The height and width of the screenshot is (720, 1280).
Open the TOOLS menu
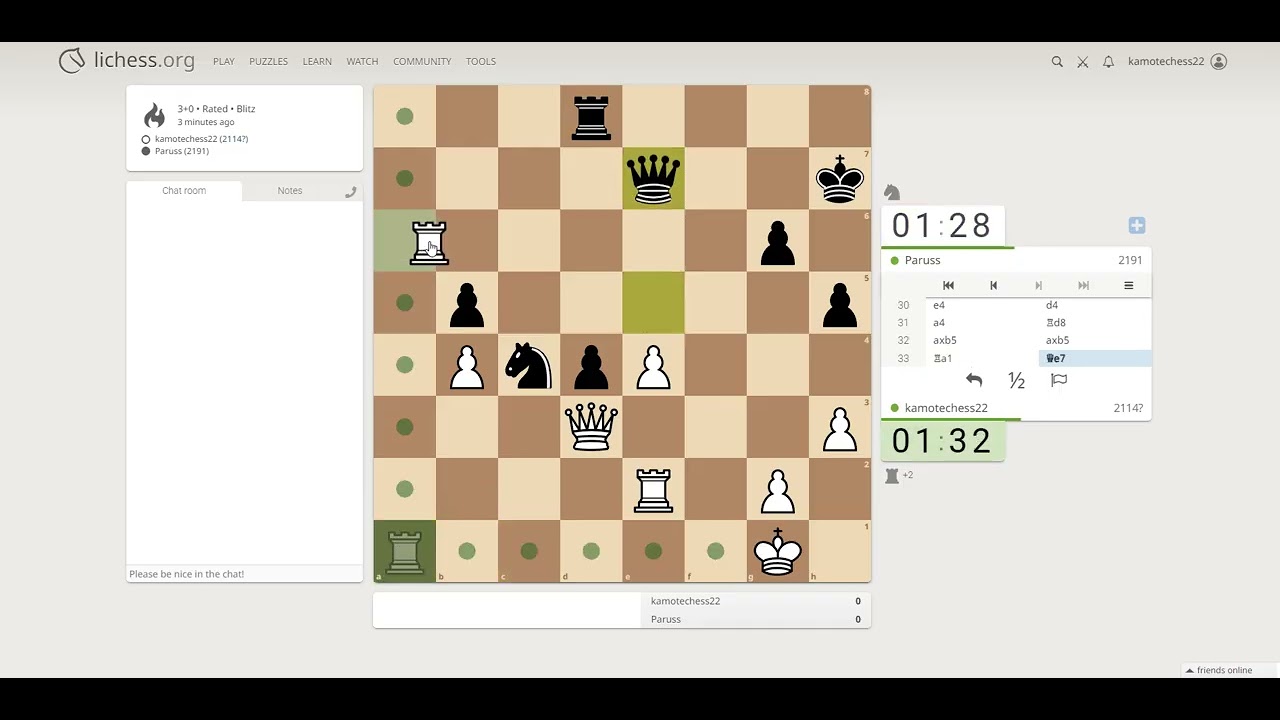pyautogui.click(x=481, y=61)
